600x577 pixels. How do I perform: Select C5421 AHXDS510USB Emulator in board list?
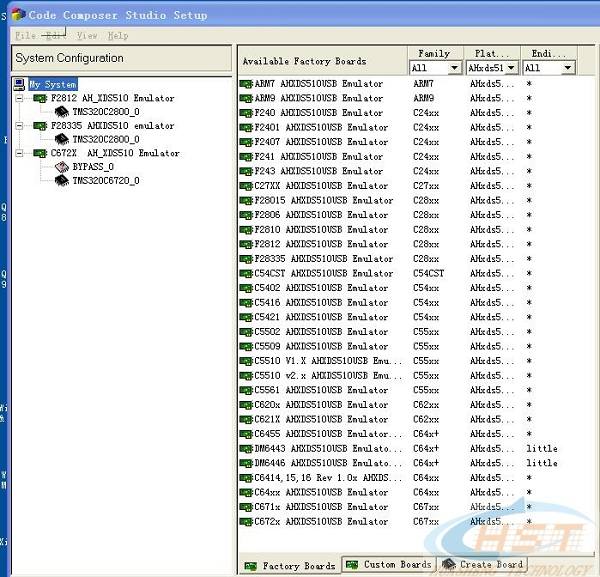coord(321,317)
